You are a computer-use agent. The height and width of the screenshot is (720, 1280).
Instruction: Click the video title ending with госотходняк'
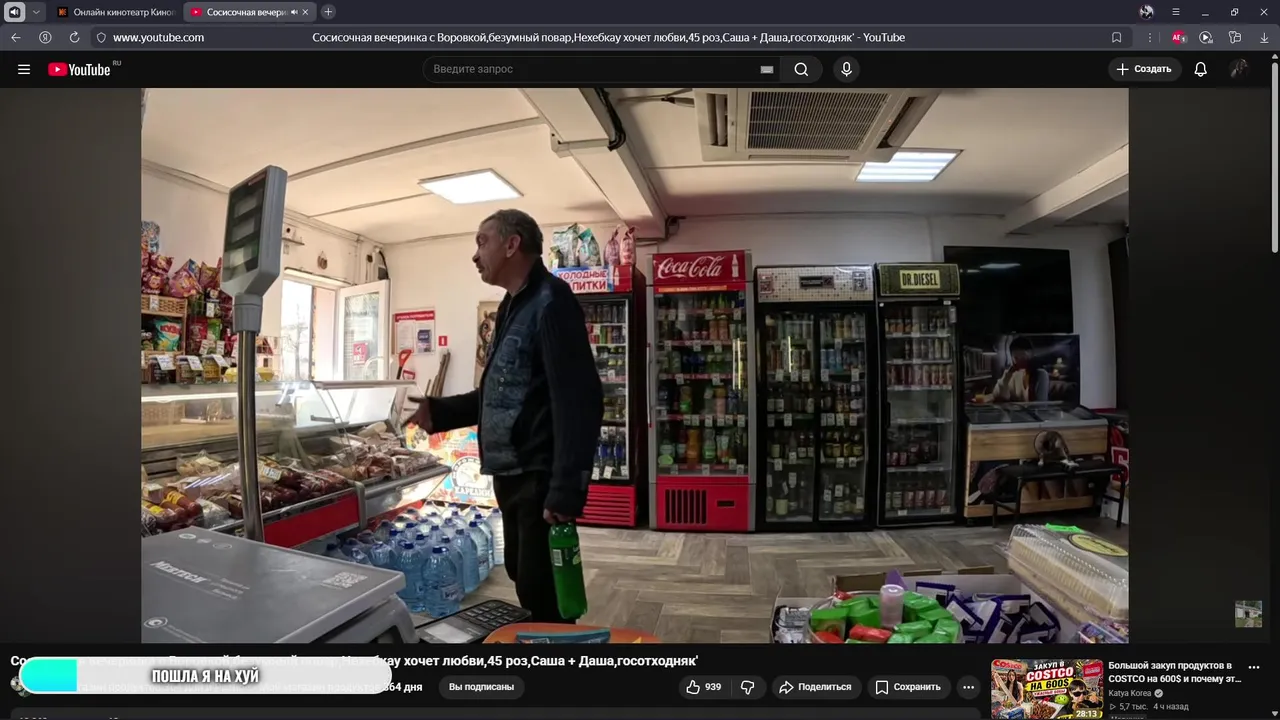coord(354,661)
